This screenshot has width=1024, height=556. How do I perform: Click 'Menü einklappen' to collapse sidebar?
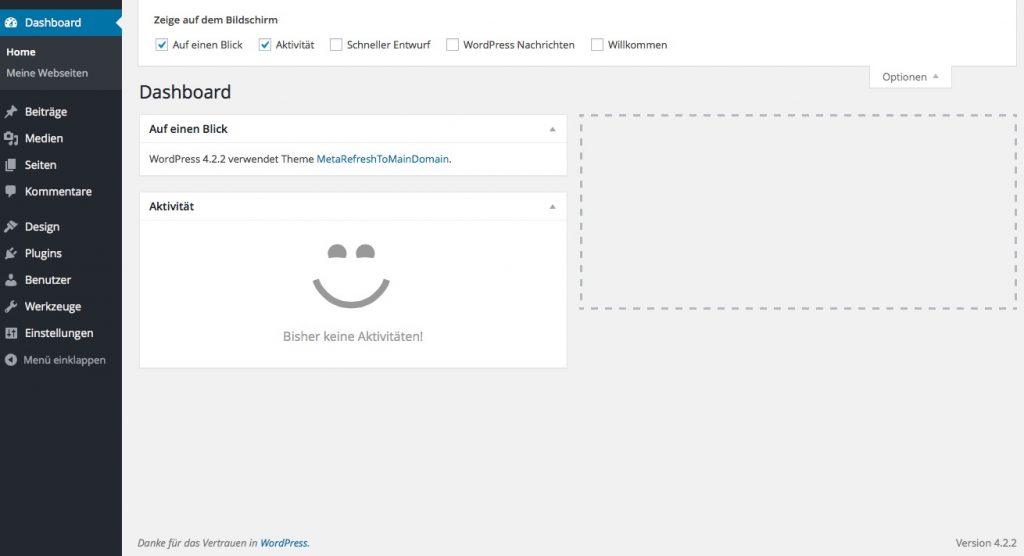pyautogui.click(x=63, y=360)
